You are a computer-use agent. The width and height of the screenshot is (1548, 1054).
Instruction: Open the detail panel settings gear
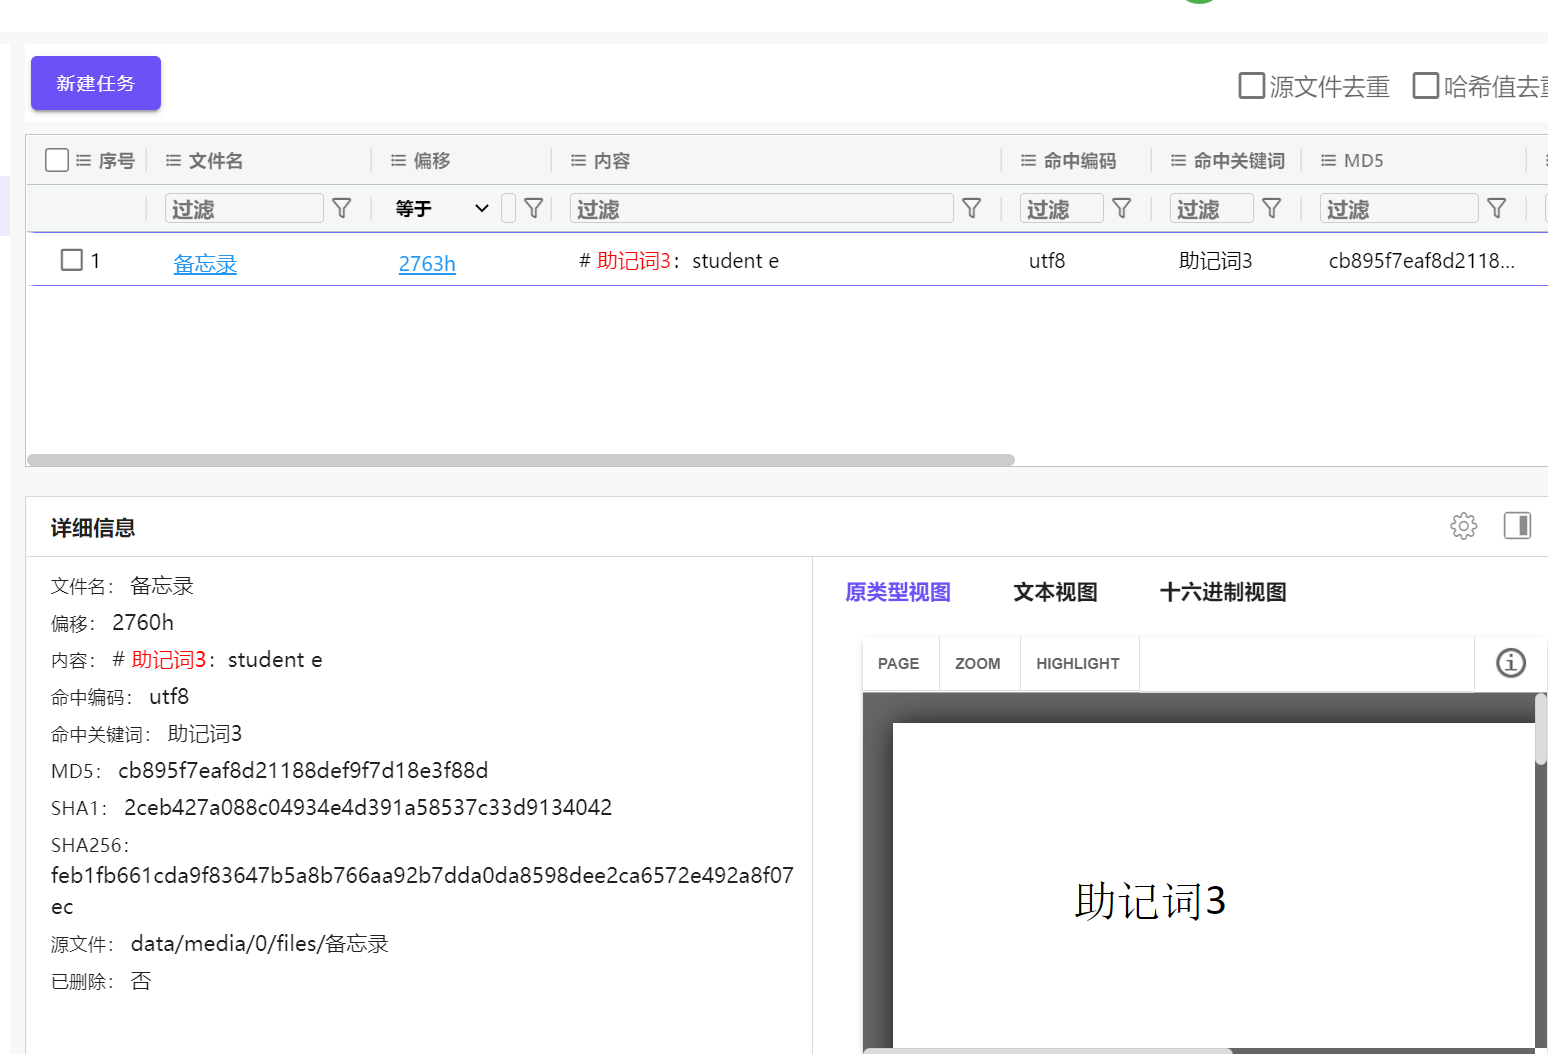coord(1463,526)
